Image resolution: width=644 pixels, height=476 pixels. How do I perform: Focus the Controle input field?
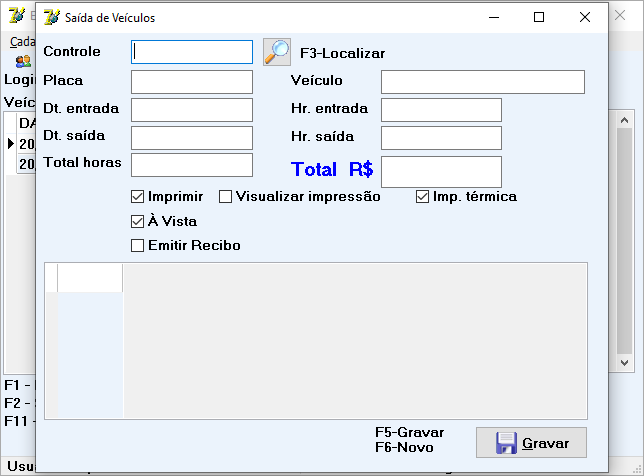192,52
